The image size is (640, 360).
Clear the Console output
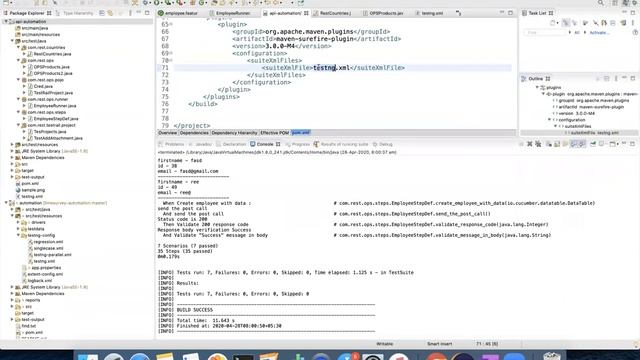click(549, 144)
